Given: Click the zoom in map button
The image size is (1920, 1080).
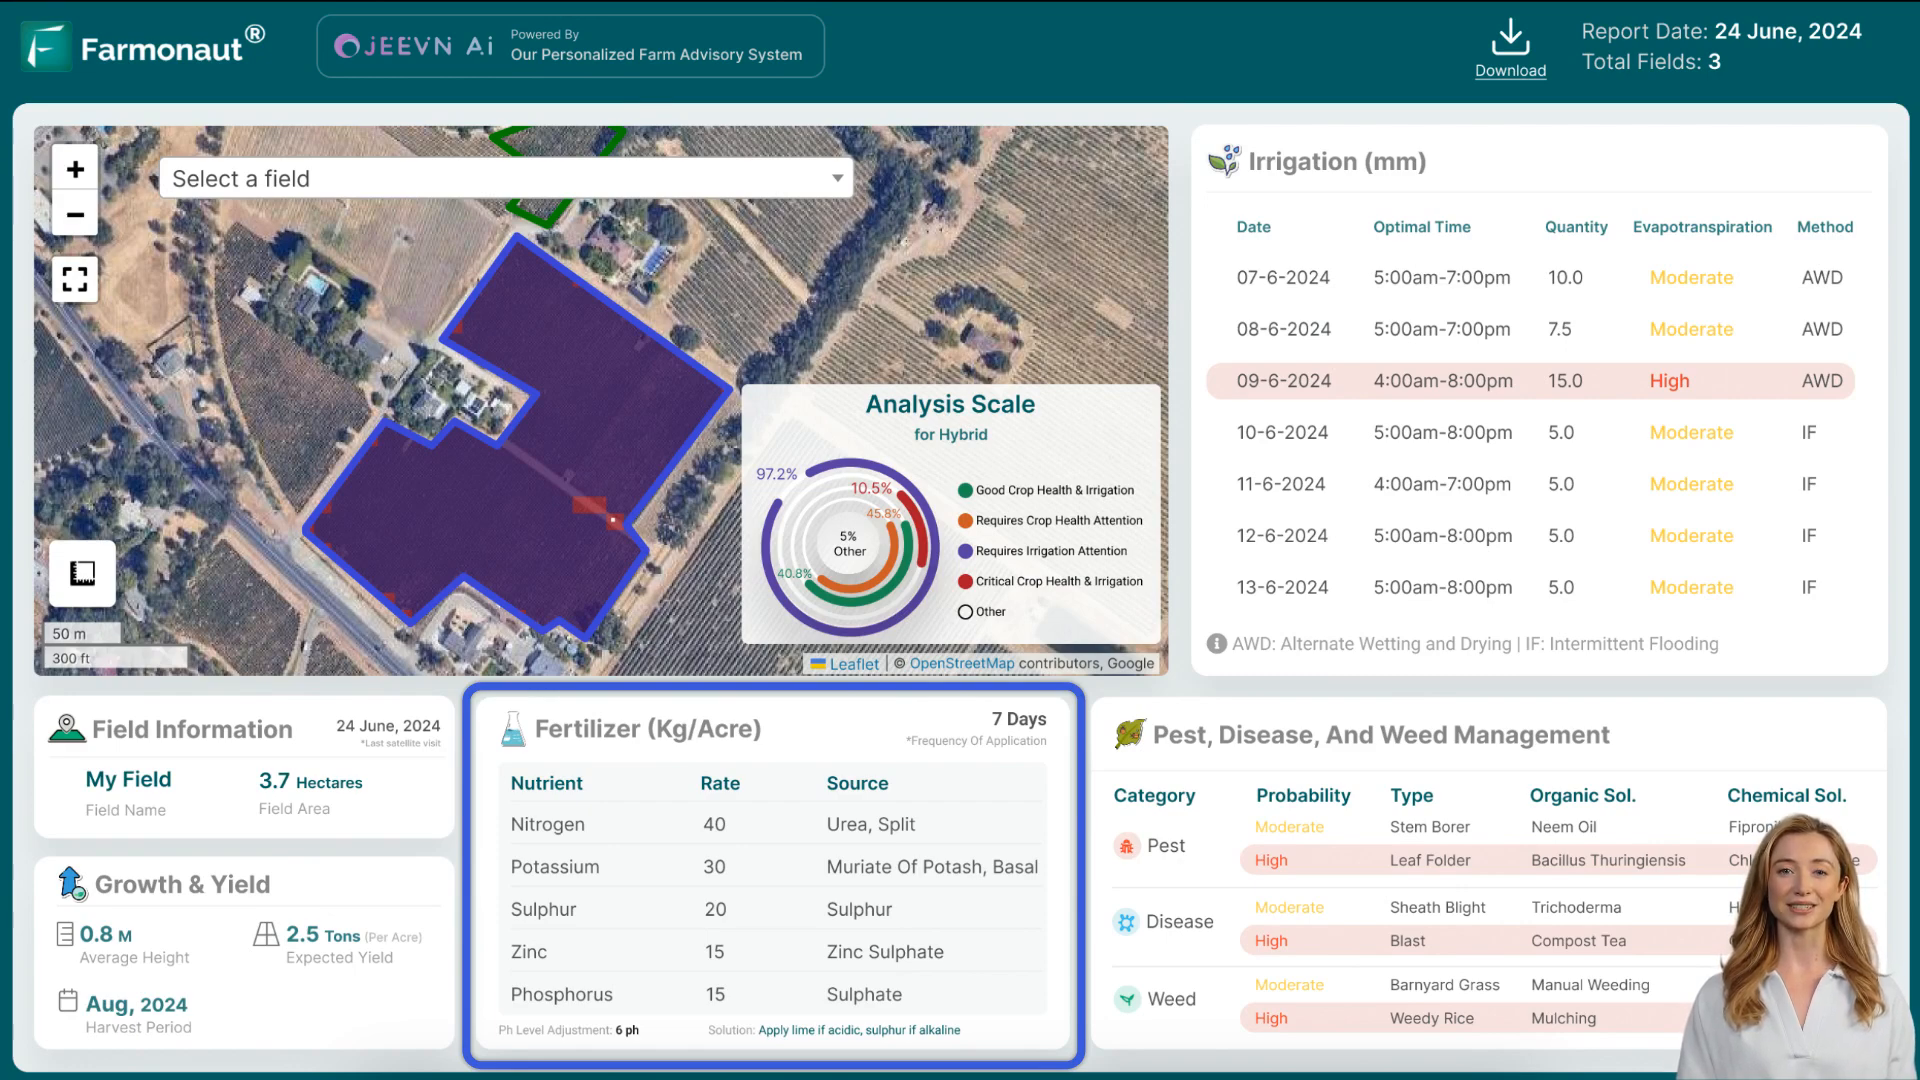Looking at the screenshot, I should (75, 169).
